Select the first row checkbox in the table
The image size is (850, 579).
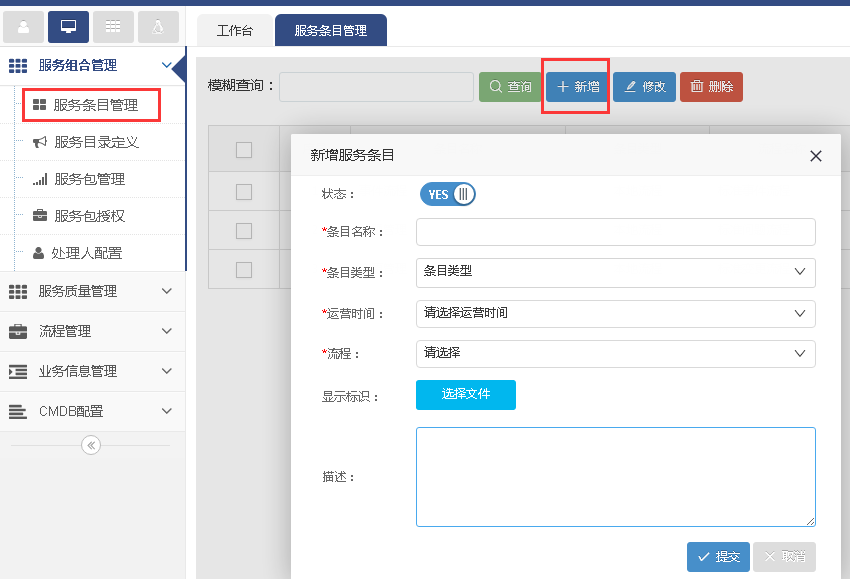tap(243, 191)
